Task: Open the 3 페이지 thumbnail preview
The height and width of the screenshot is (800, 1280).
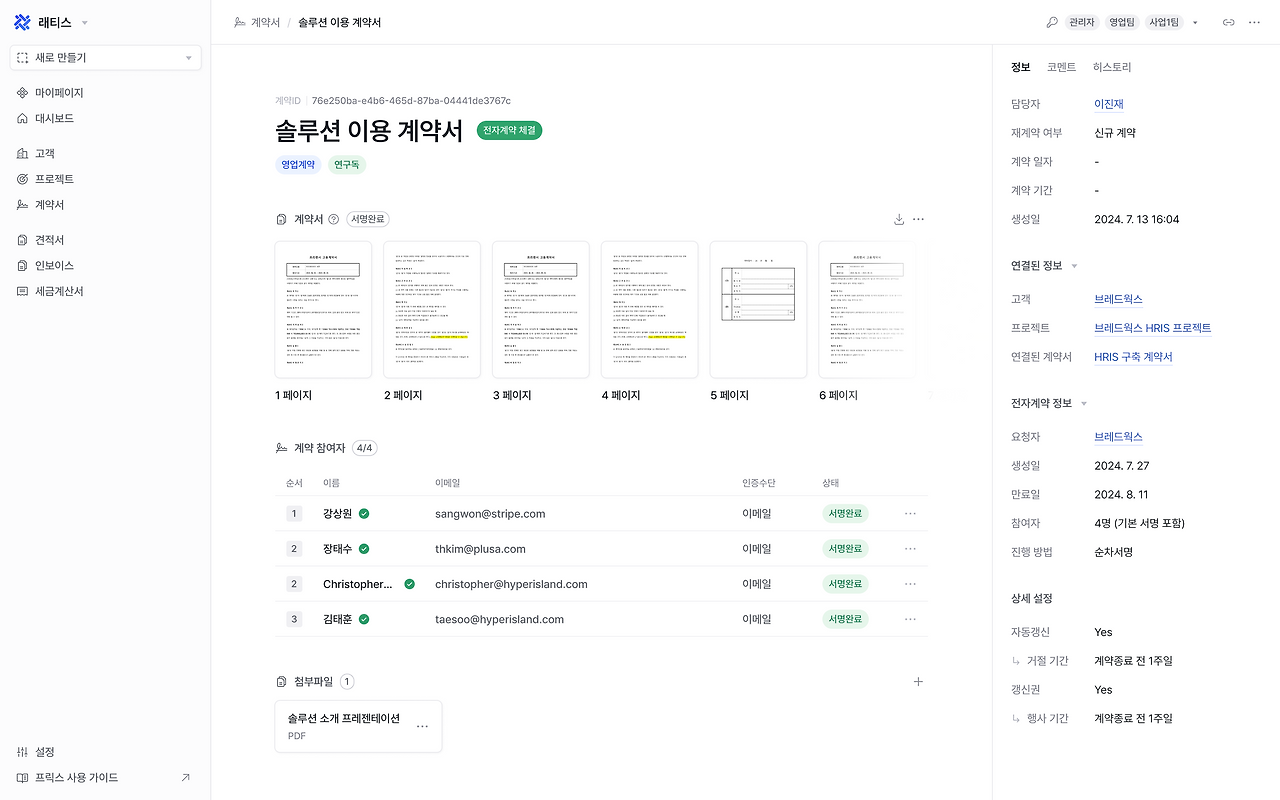Action: click(540, 308)
